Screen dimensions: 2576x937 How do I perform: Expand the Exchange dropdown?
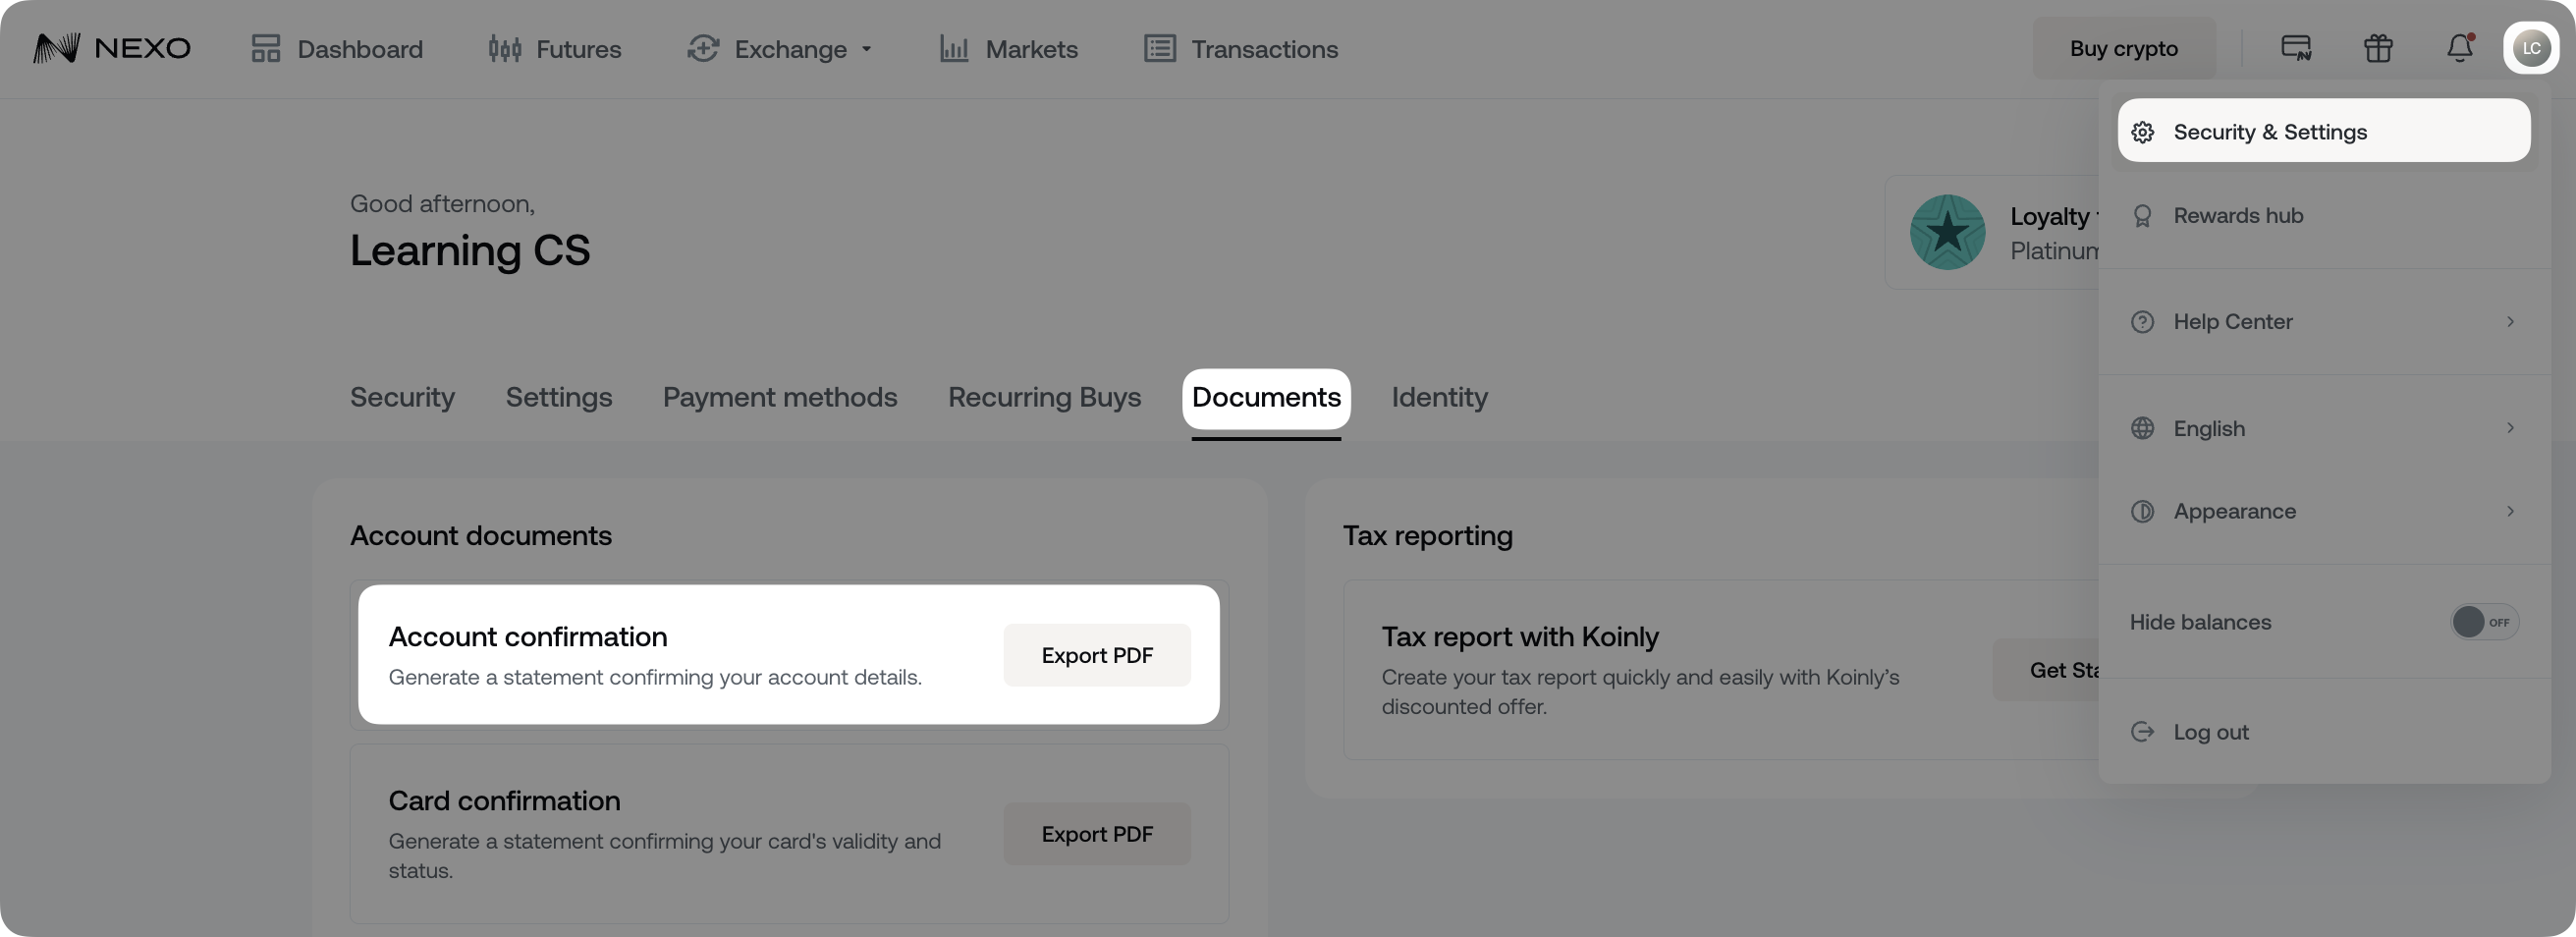click(866, 48)
